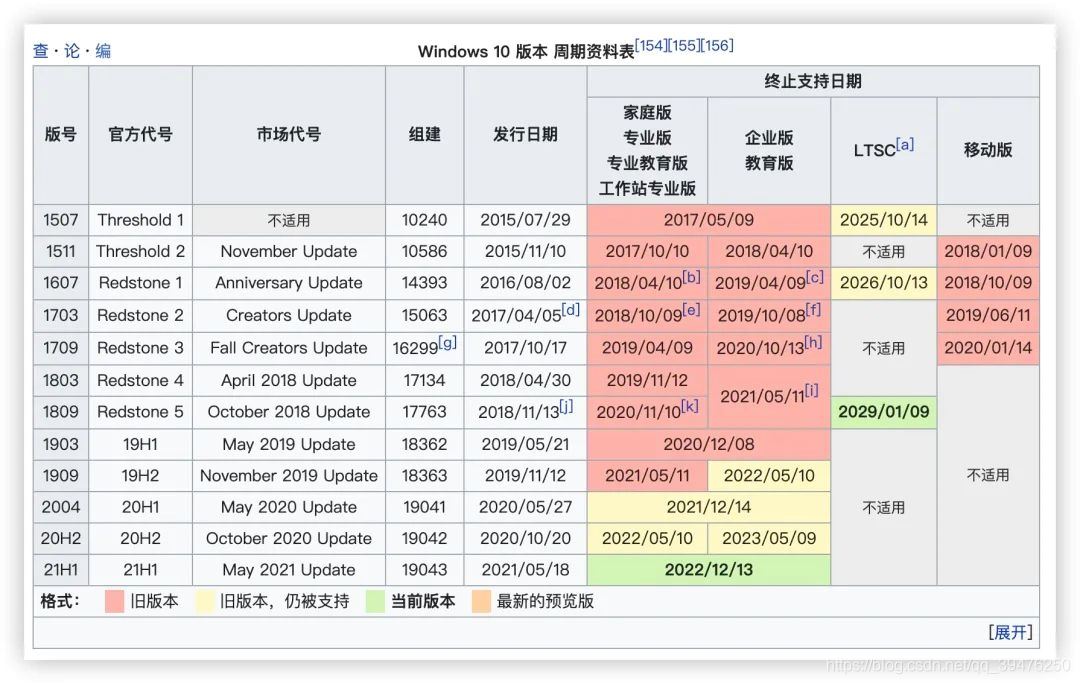Viewport: 1080px width, 684px height.
Task: Click the Threshold 1 codename cell
Action: coord(141,220)
